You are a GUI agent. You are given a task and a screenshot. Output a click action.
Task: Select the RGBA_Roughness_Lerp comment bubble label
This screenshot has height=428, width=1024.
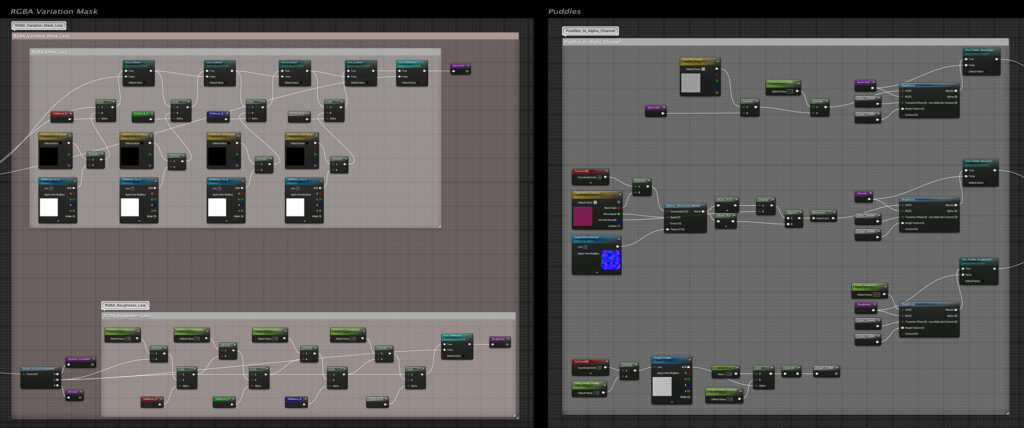point(125,305)
